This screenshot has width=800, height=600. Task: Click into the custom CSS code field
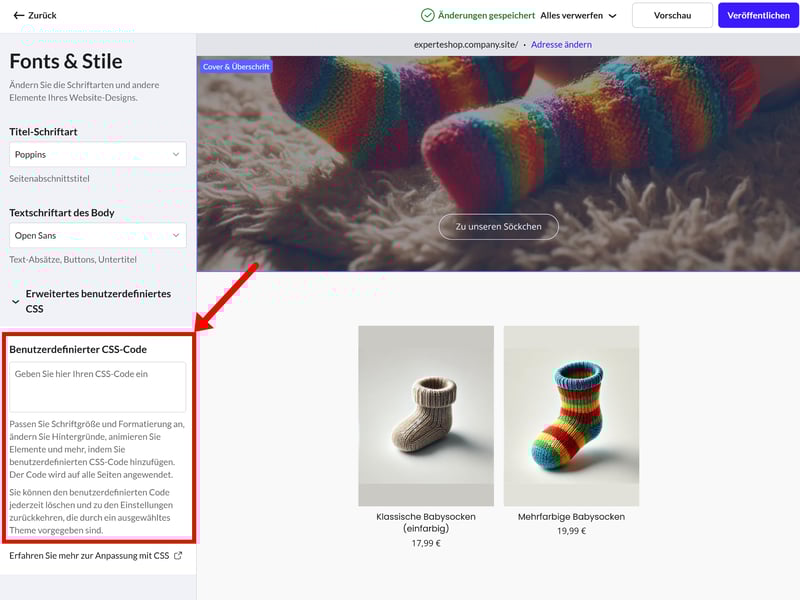pyautogui.click(x=97, y=386)
